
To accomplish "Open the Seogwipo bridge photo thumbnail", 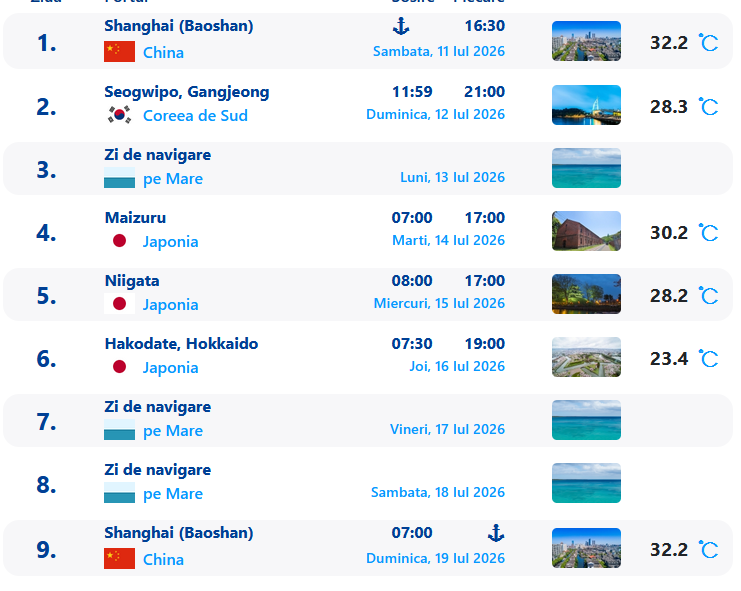I will click(x=586, y=105).
